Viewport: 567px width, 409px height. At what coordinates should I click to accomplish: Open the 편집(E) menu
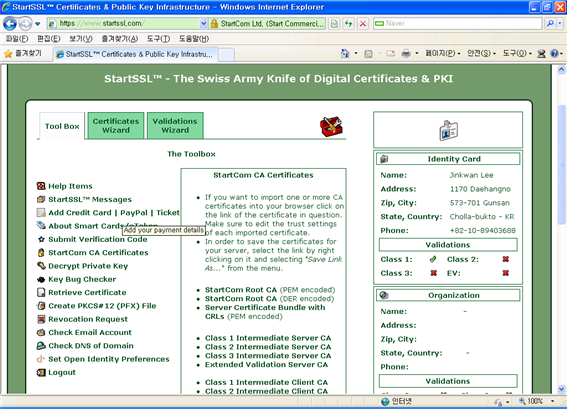(x=49, y=39)
